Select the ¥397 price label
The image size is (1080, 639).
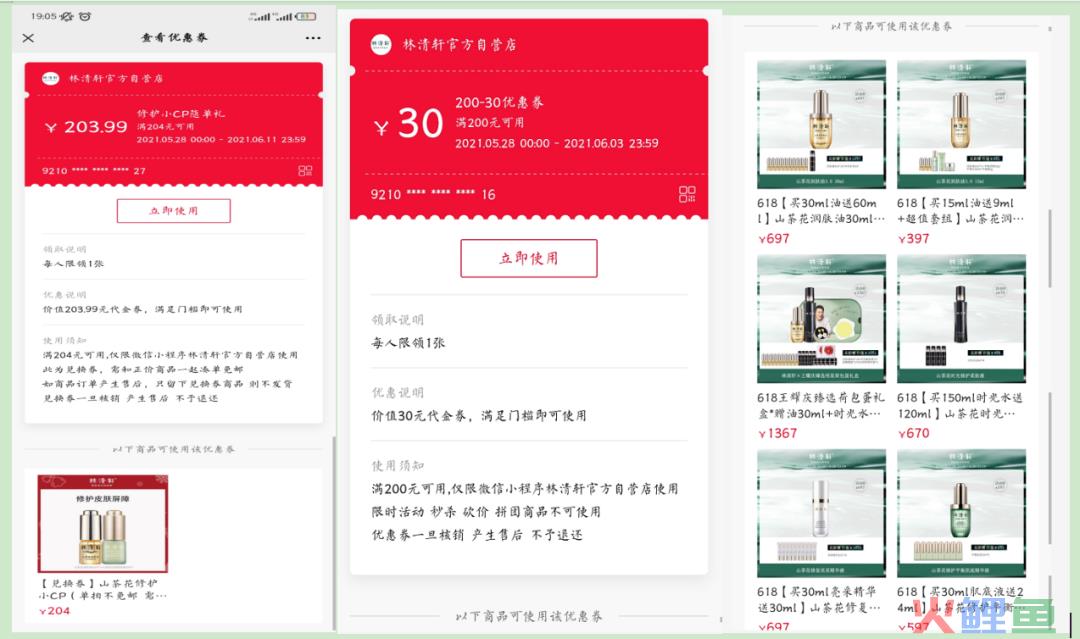914,239
